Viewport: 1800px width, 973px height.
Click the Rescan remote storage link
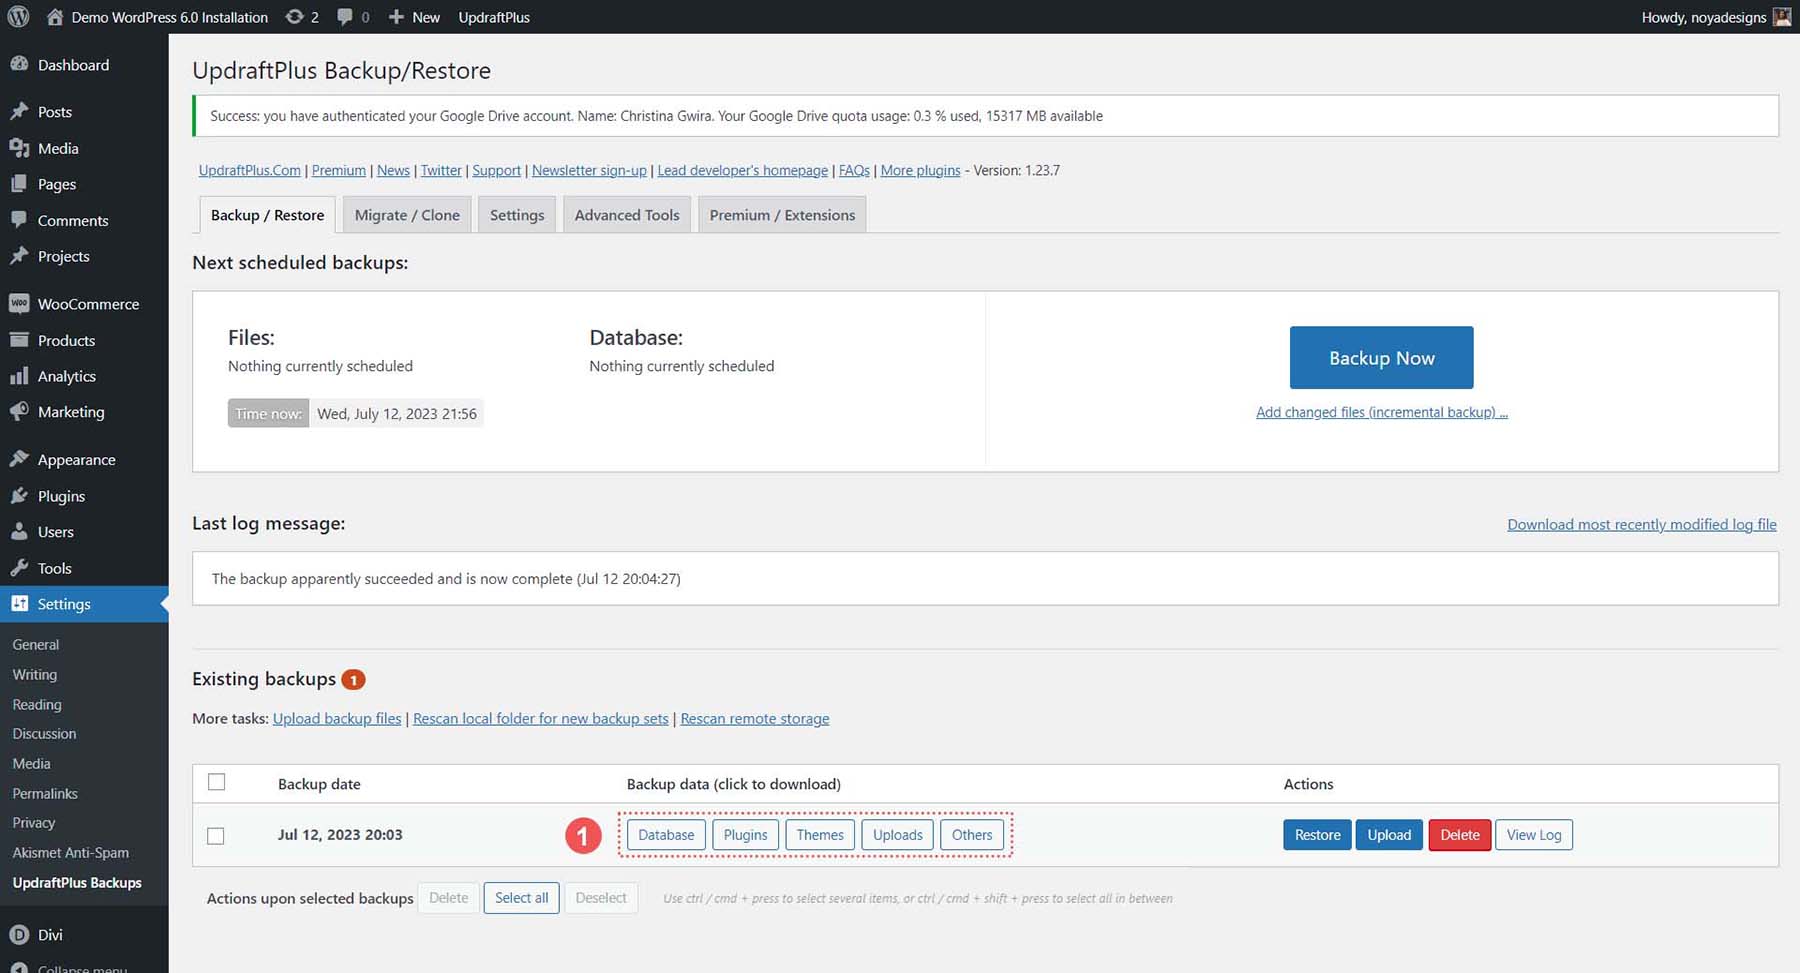pyautogui.click(x=754, y=718)
